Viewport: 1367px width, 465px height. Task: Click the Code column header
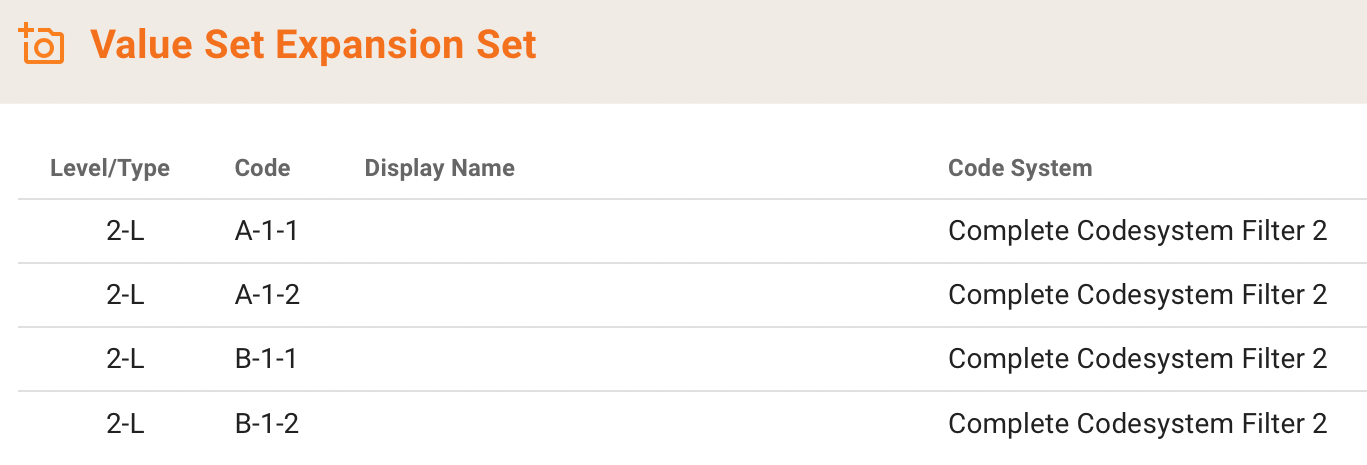pyautogui.click(x=262, y=168)
